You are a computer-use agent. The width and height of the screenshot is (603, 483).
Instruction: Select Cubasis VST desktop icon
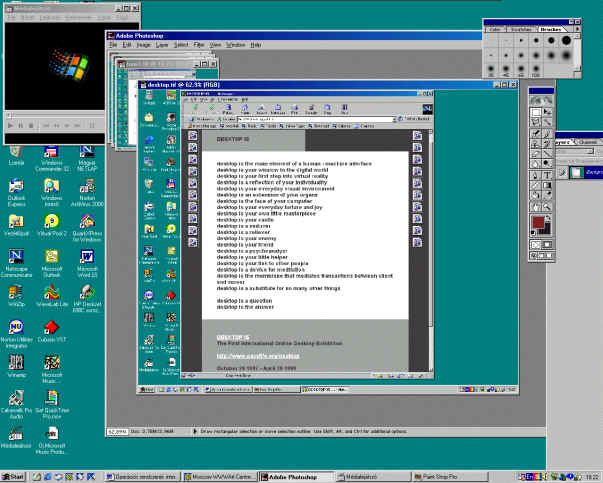[52, 331]
